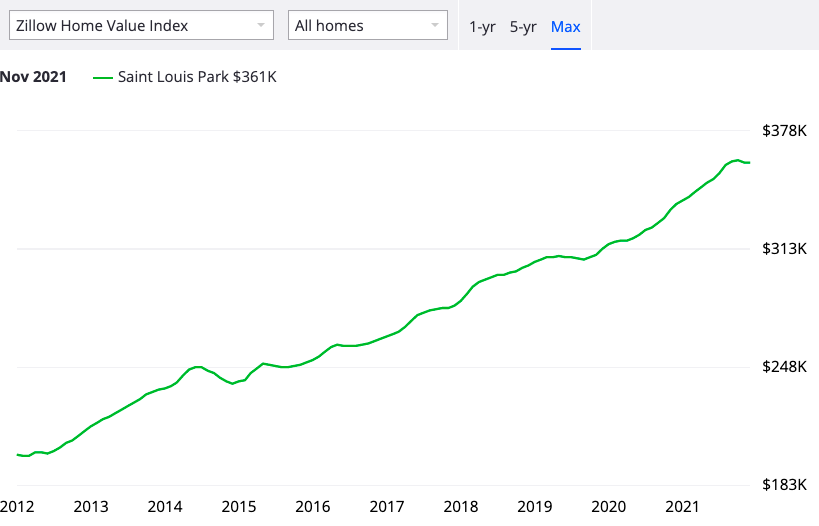
Task: Expand the All homes dropdown arrow
Action: (x=435, y=25)
